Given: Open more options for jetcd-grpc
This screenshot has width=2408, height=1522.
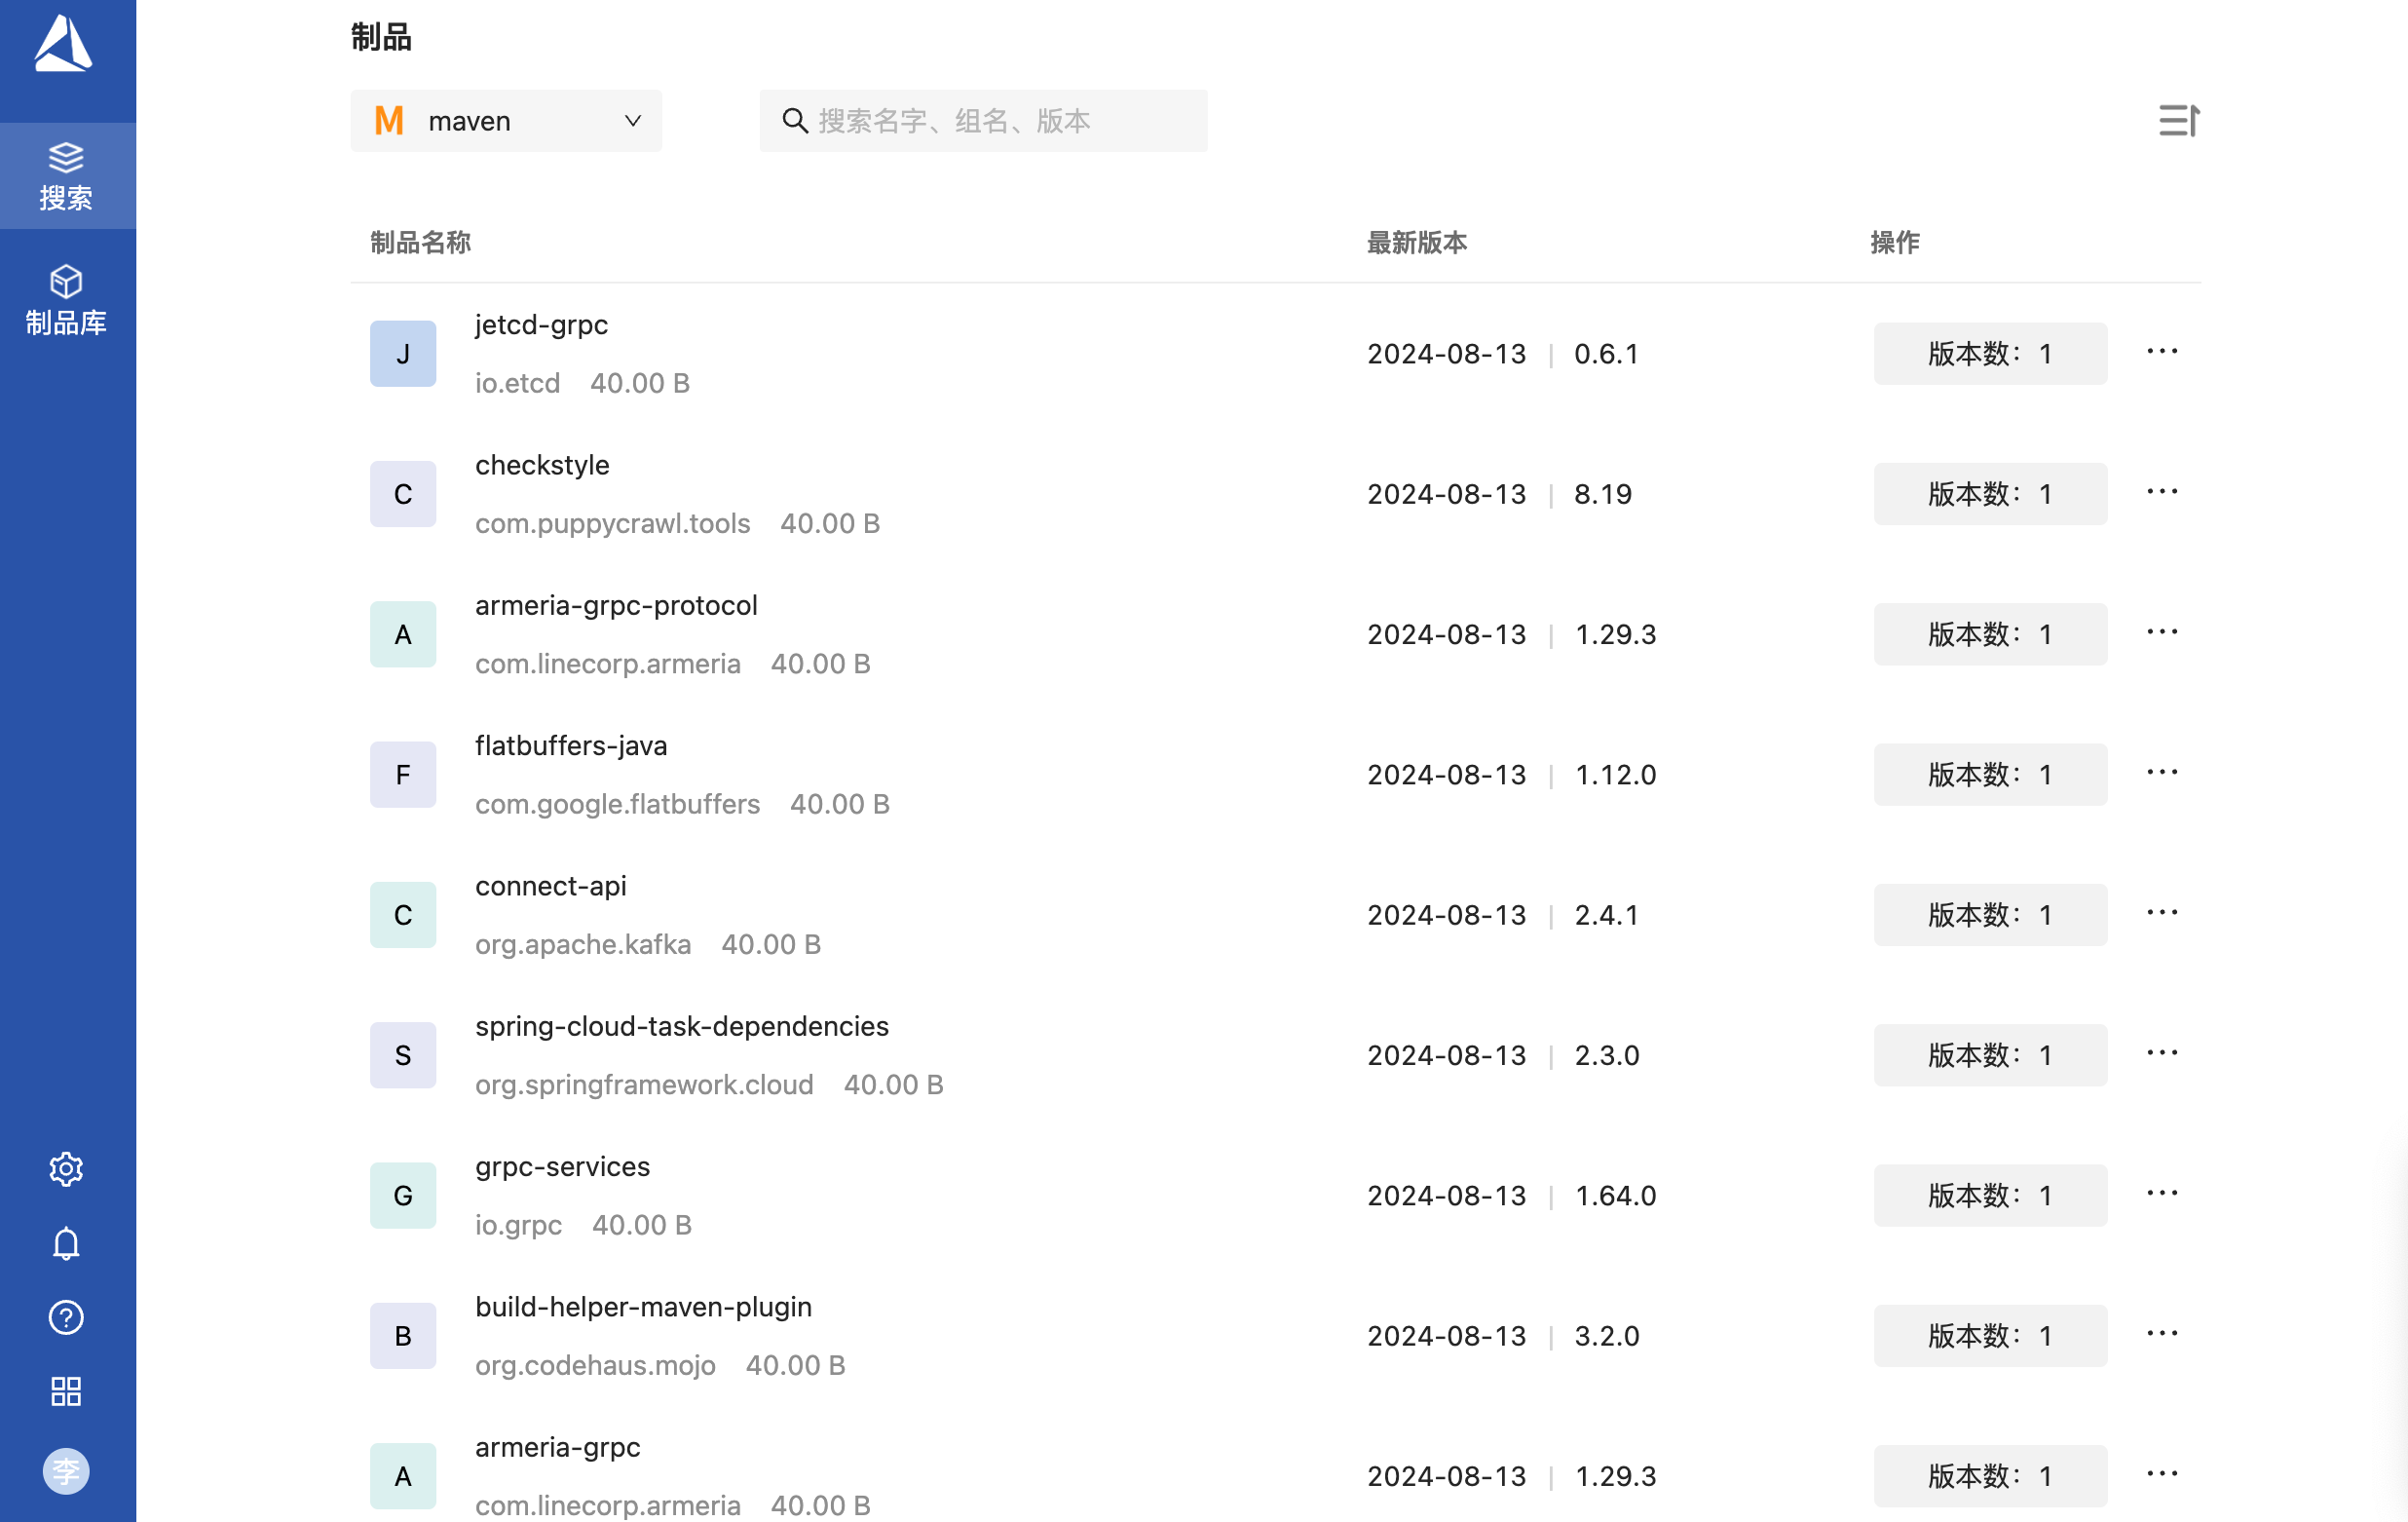Looking at the screenshot, I should pos(2162,352).
